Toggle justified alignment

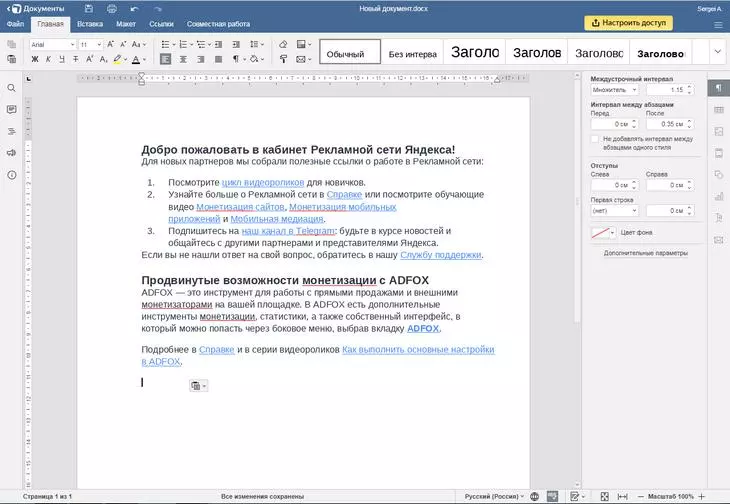click(218, 59)
